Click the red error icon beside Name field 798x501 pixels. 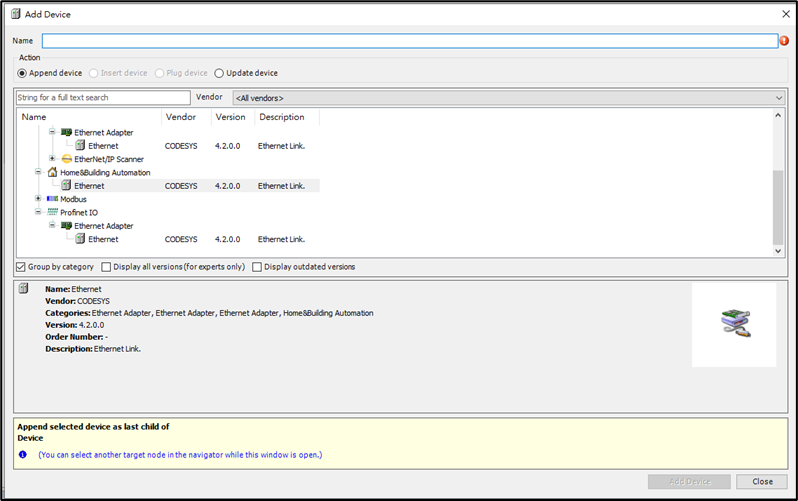pos(784,41)
